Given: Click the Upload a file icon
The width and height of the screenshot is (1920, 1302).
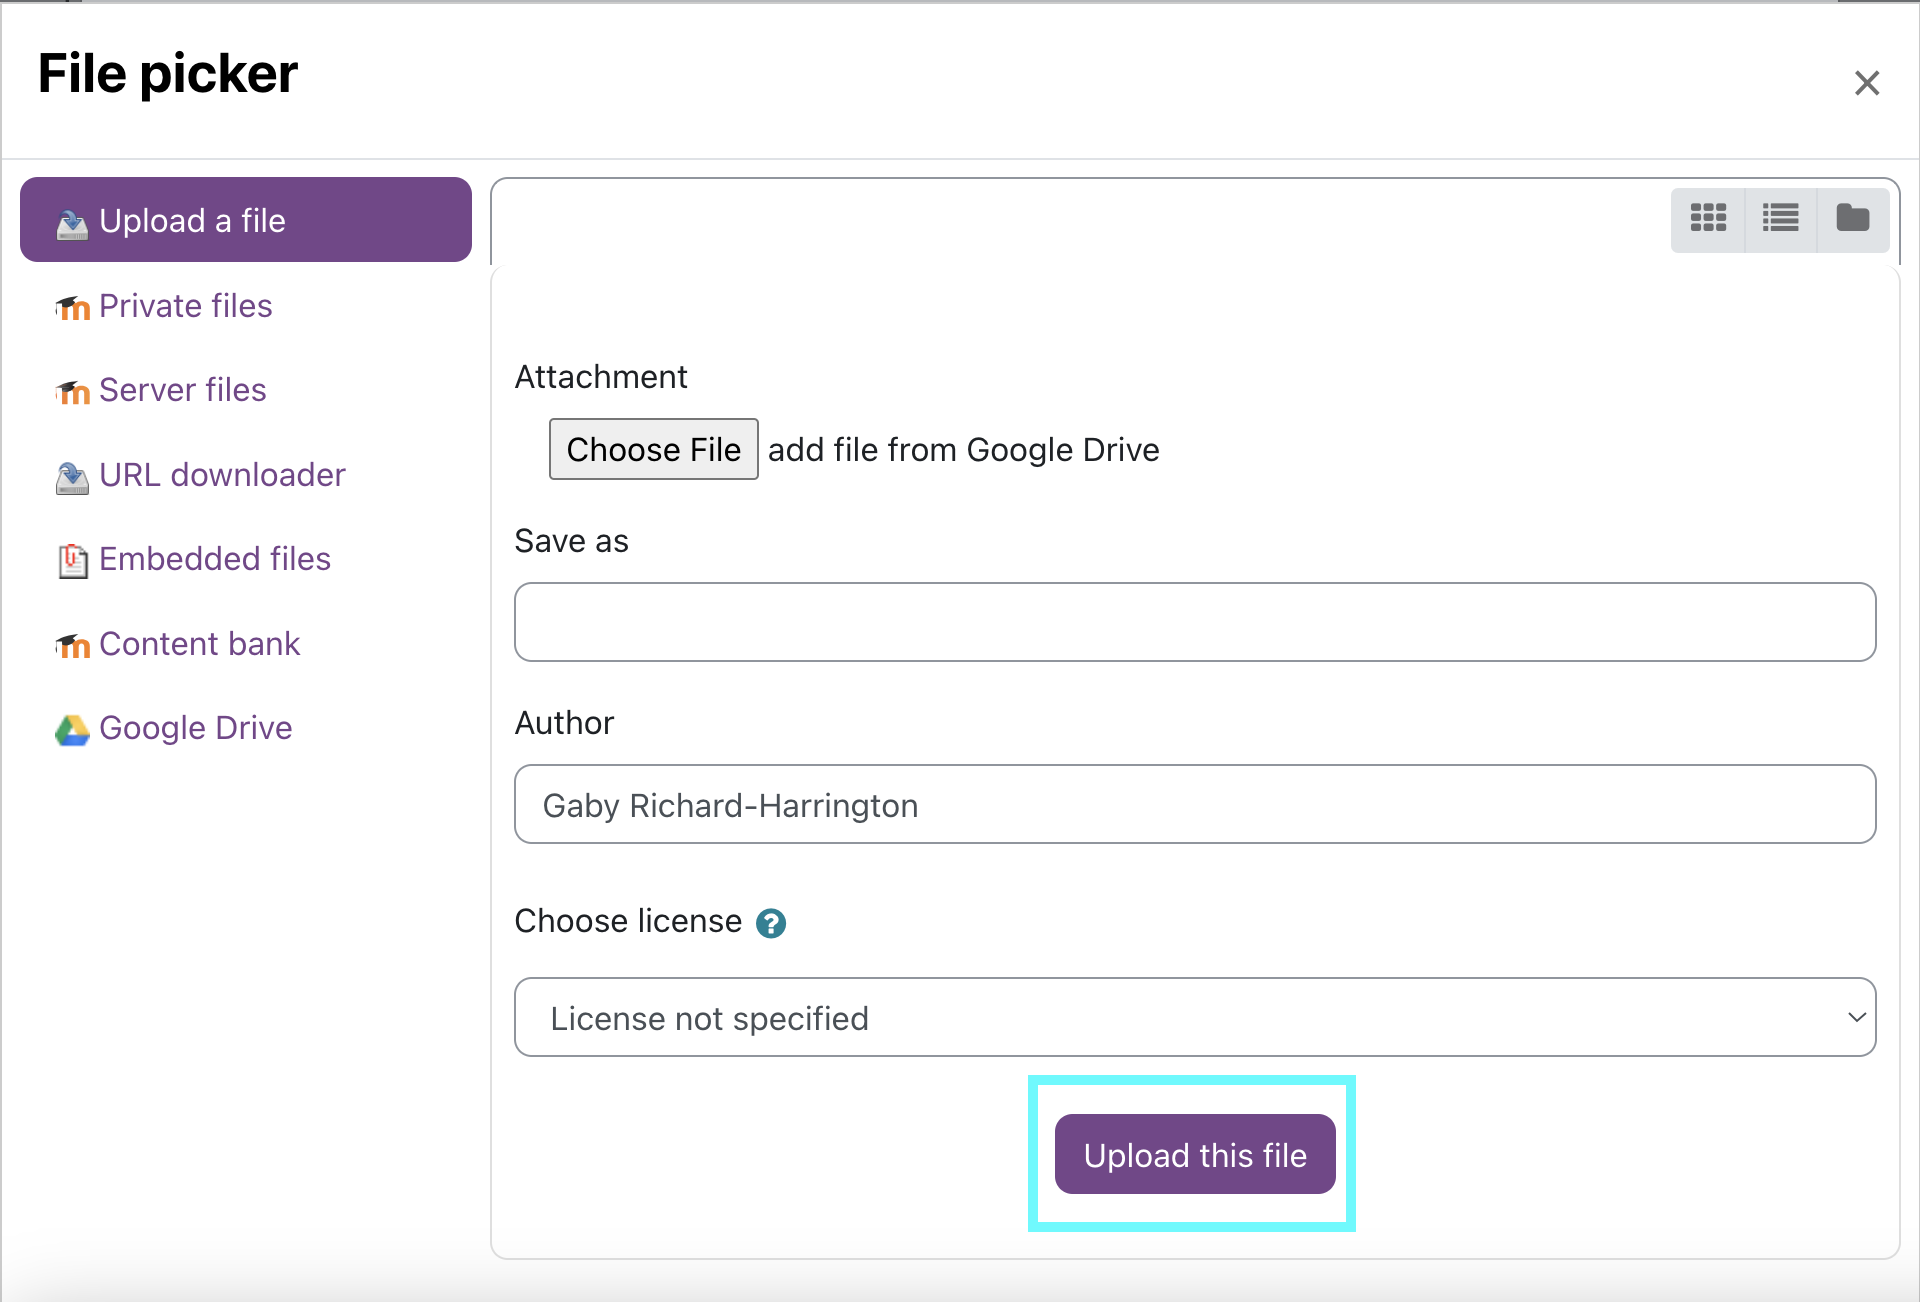Looking at the screenshot, I should click(x=71, y=221).
